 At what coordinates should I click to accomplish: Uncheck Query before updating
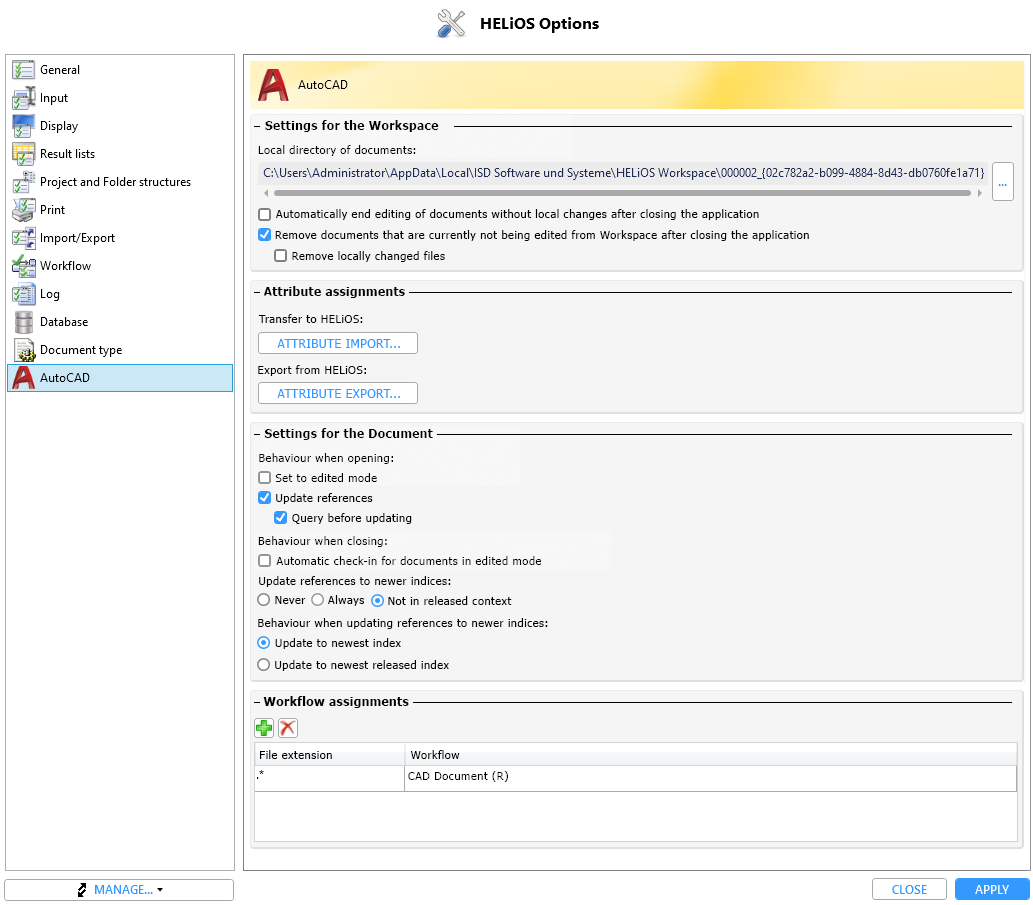point(281,518)
